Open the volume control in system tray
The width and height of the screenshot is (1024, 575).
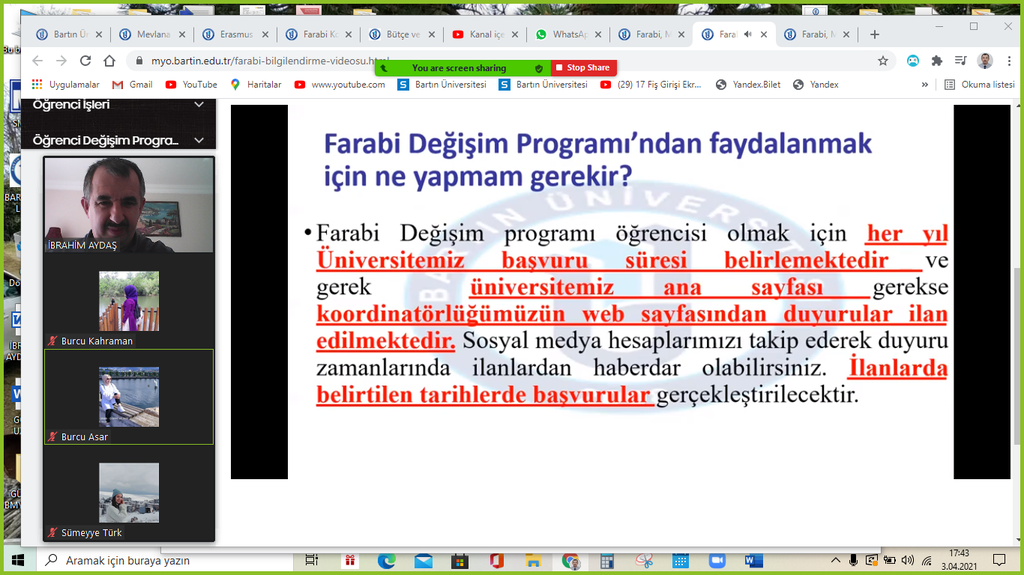(x=908, y=560)
